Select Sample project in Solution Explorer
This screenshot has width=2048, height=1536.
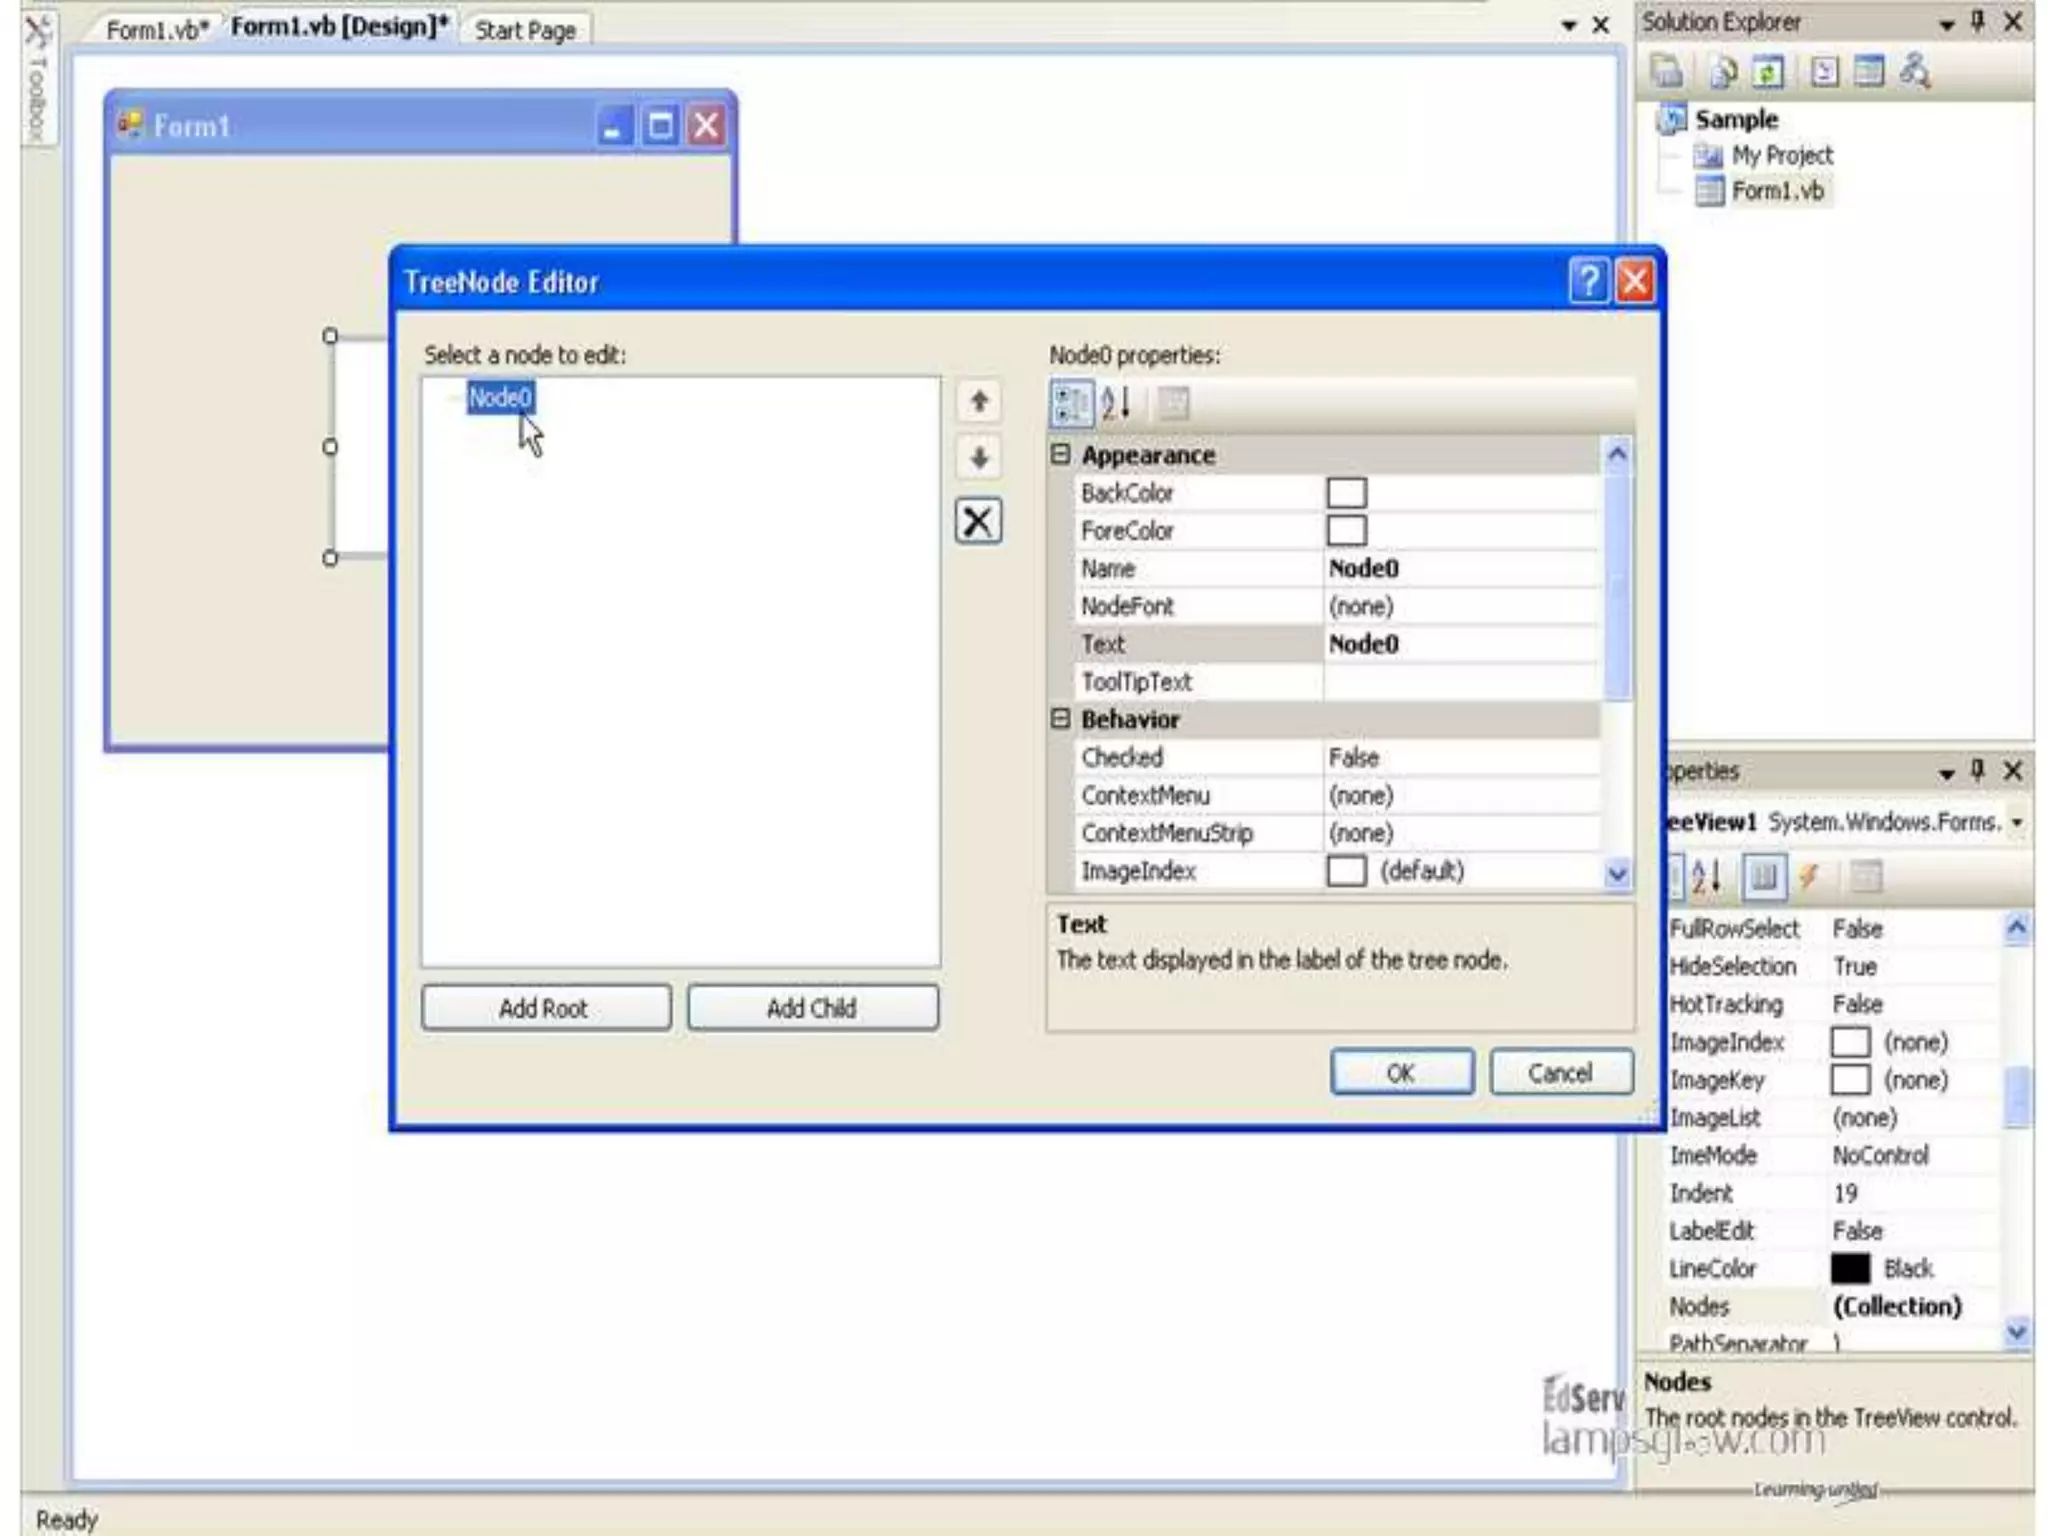click(x=1736, y=119)
